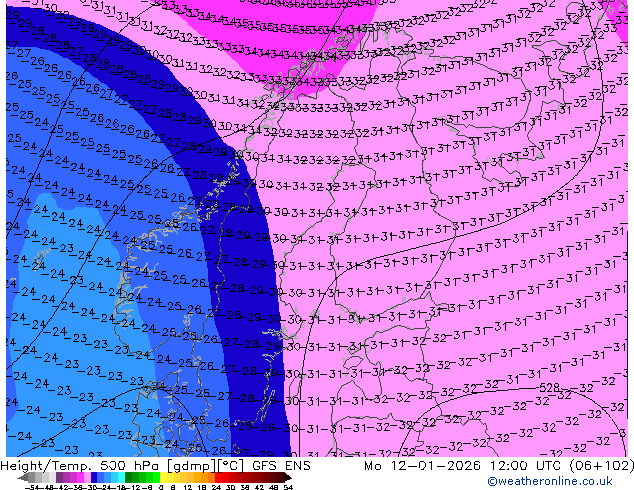Click the weatheronline.co.uk copyright link

(x=550, y=481)
